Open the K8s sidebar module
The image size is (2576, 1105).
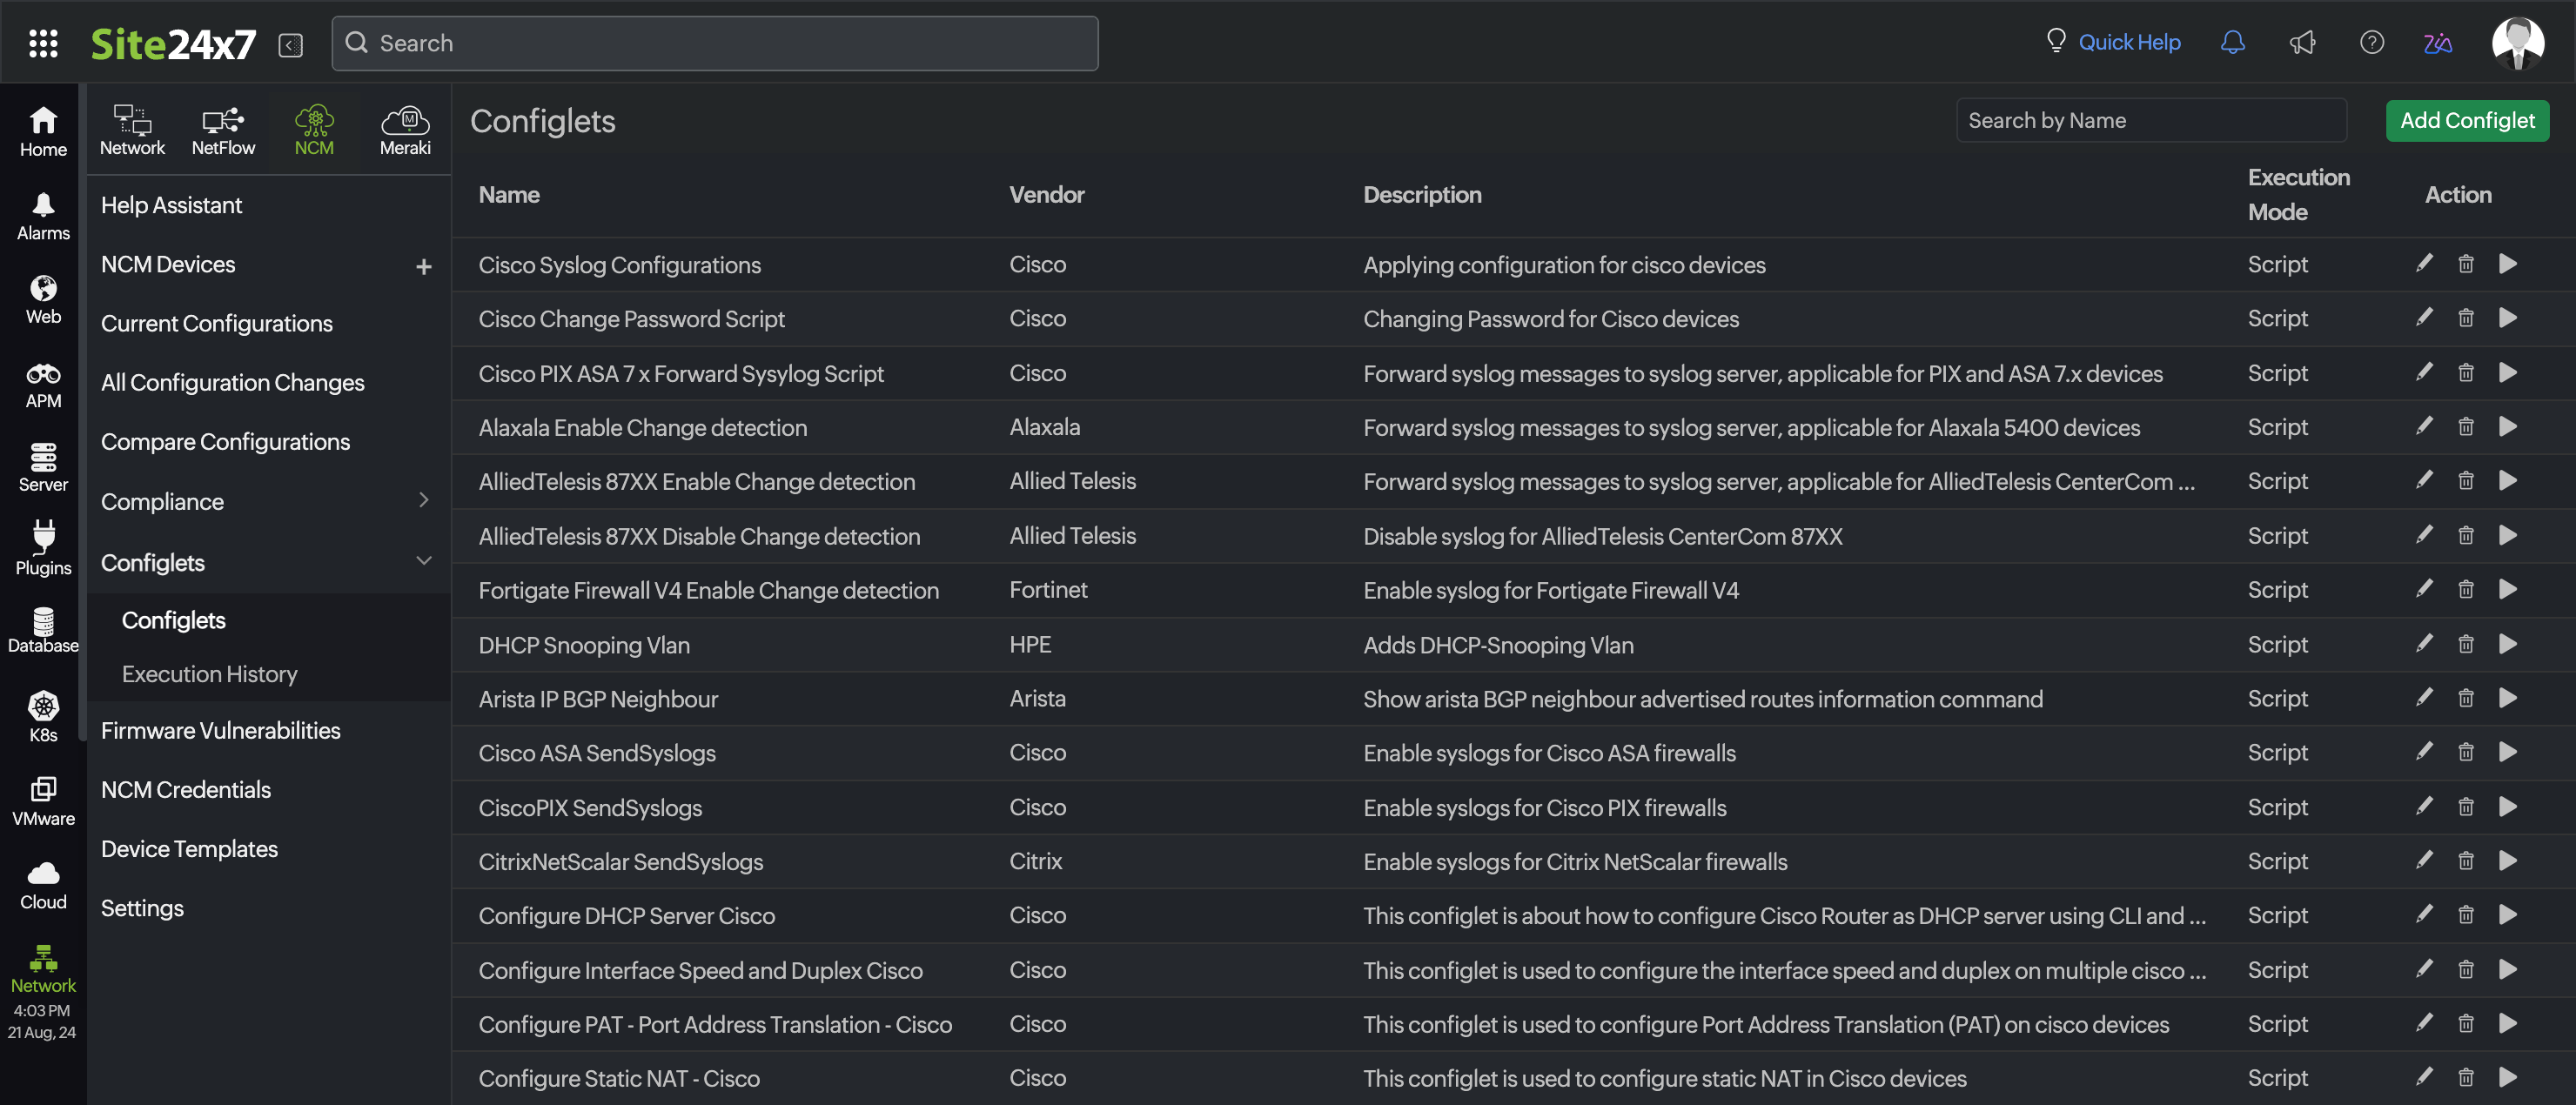pyautogui.click(x=43, y=716)
